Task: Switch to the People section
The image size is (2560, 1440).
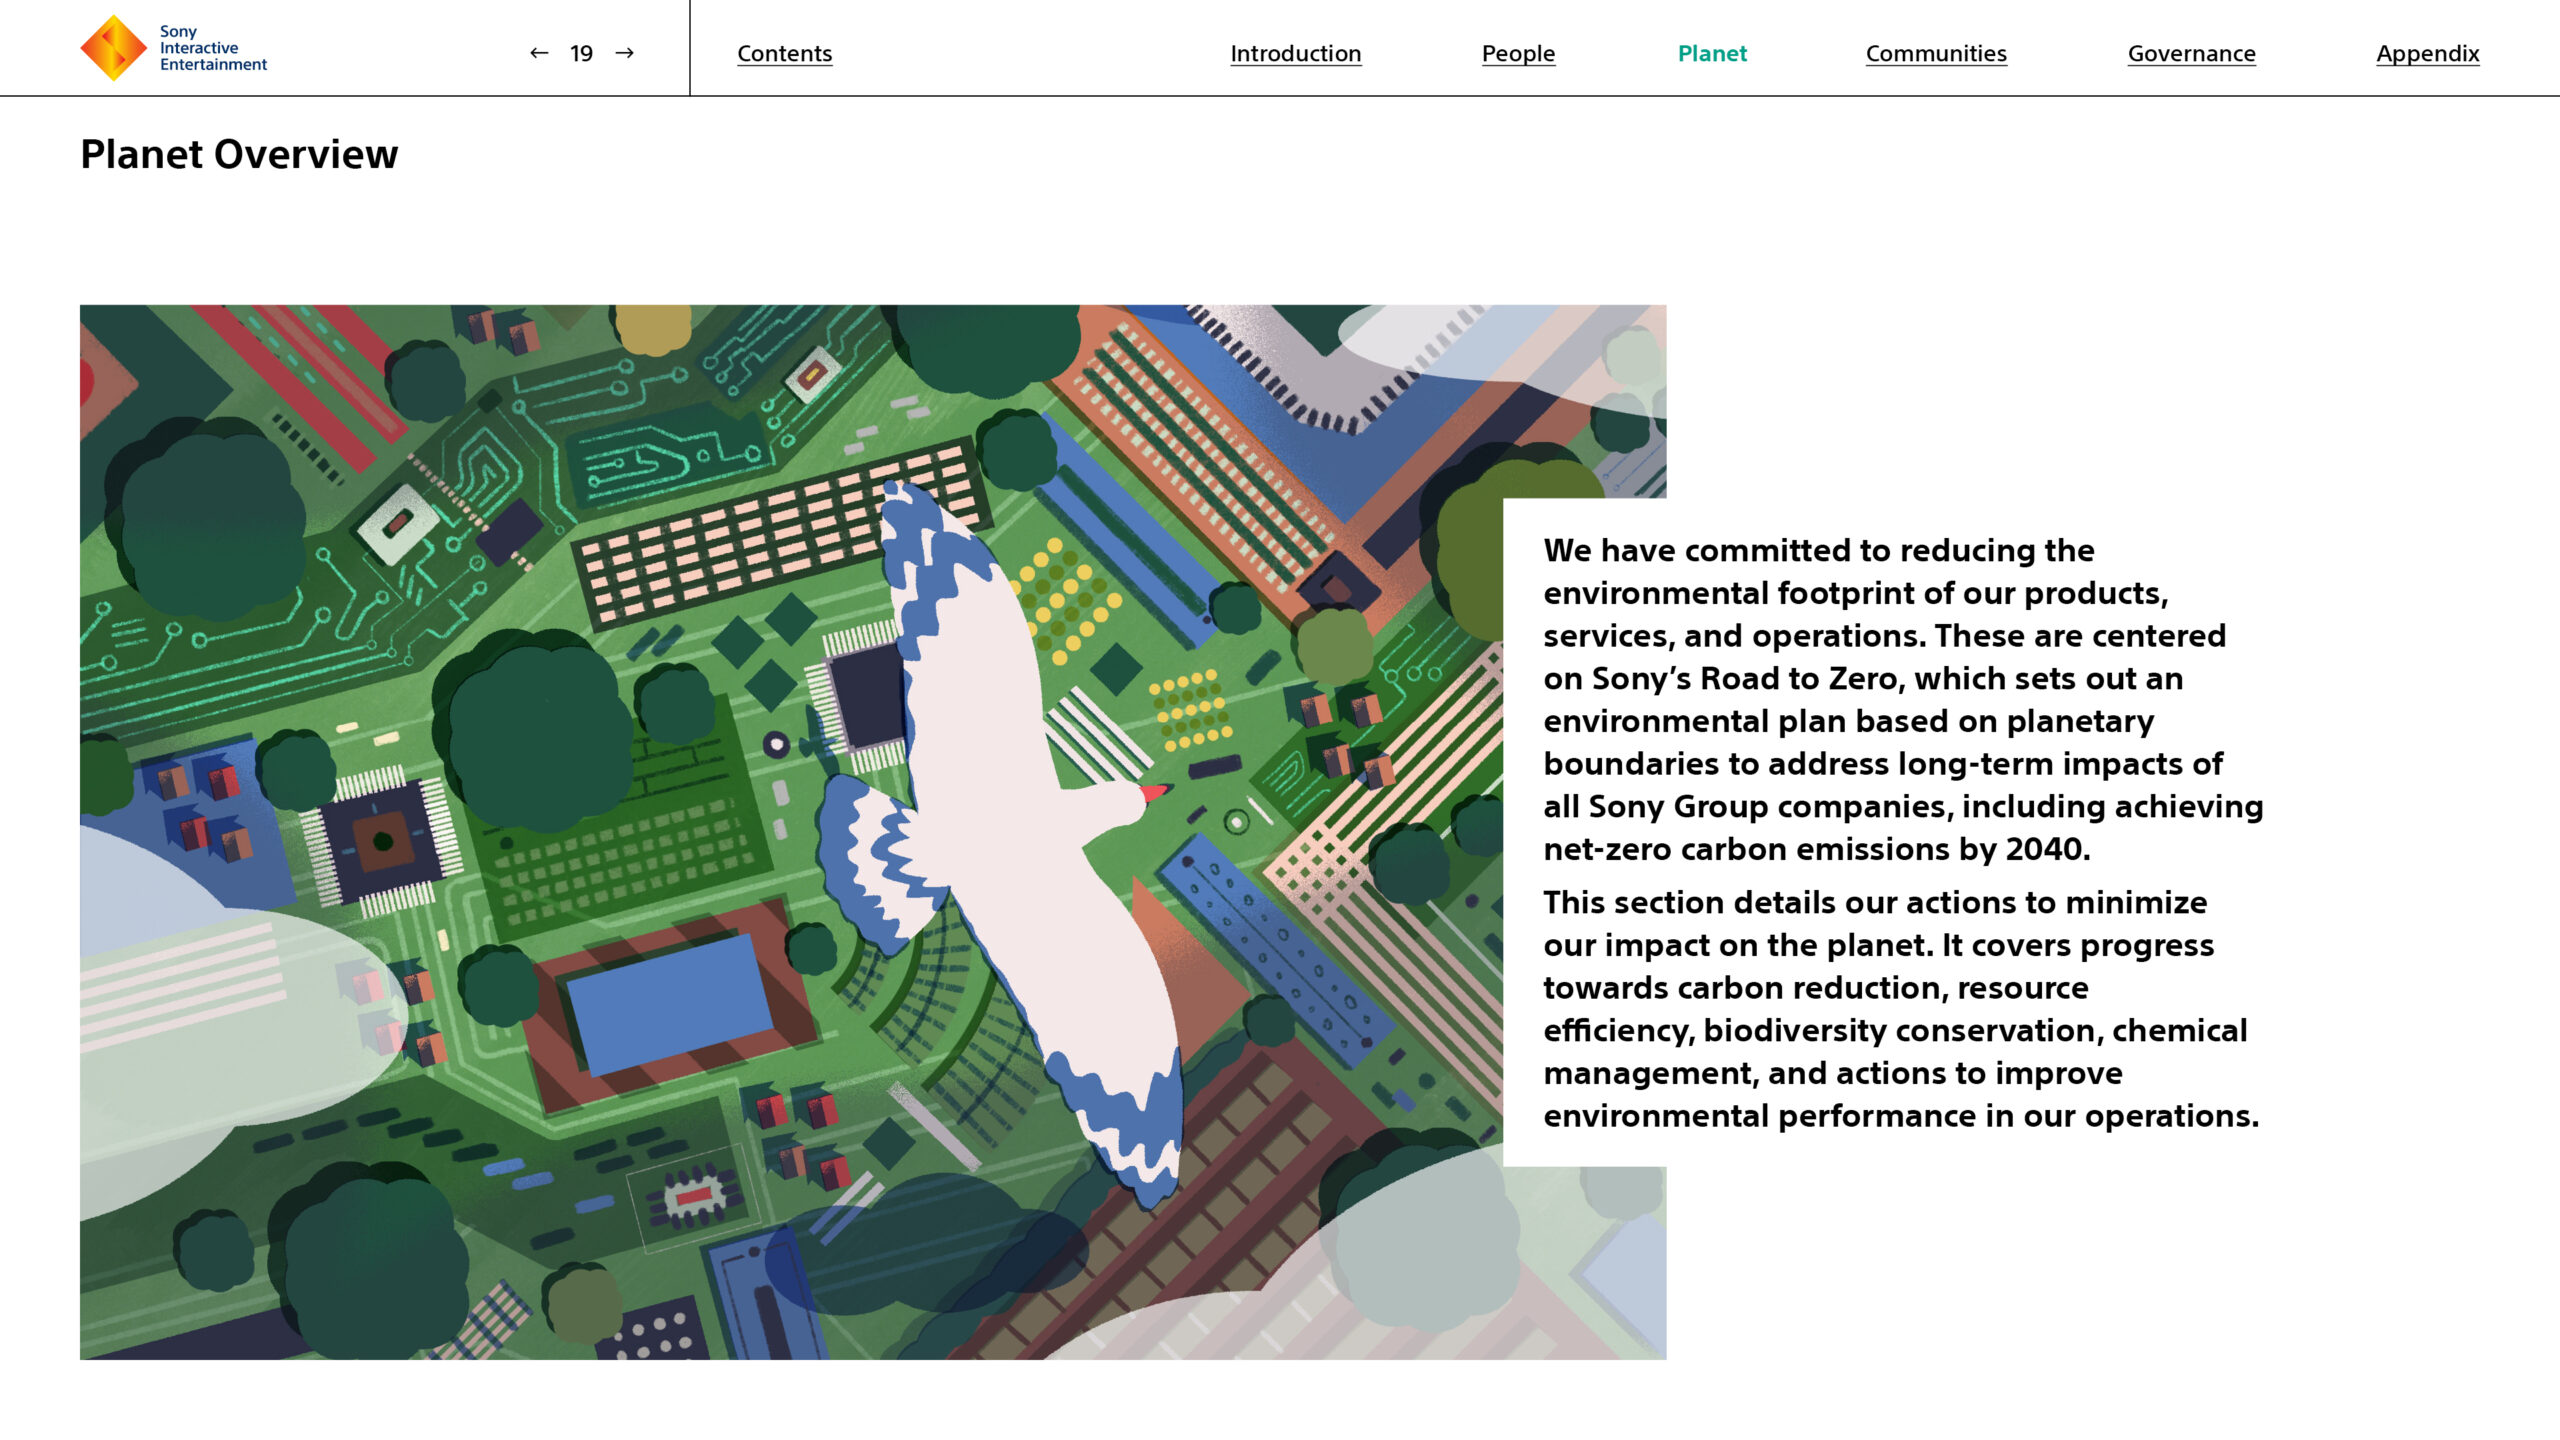Action: coord(1518,54)
